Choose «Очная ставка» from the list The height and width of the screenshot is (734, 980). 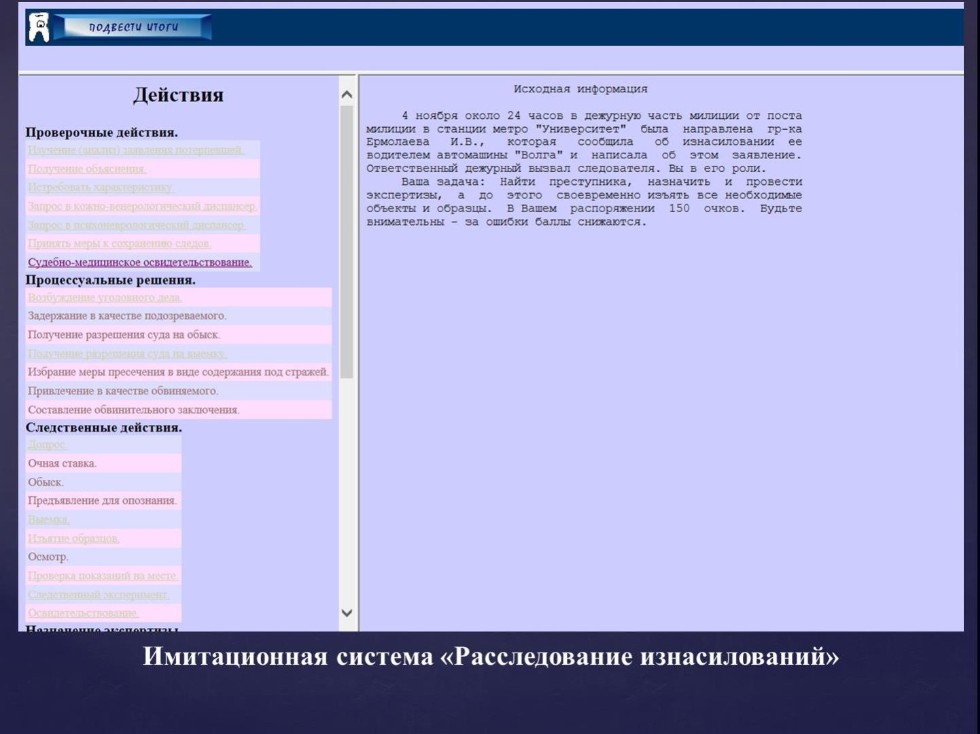pos(62,461)
